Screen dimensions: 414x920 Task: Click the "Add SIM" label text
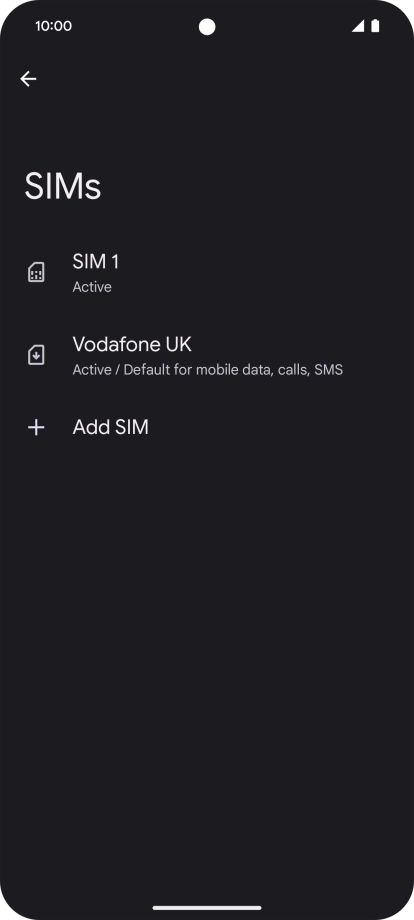click(x=111, y=427)
